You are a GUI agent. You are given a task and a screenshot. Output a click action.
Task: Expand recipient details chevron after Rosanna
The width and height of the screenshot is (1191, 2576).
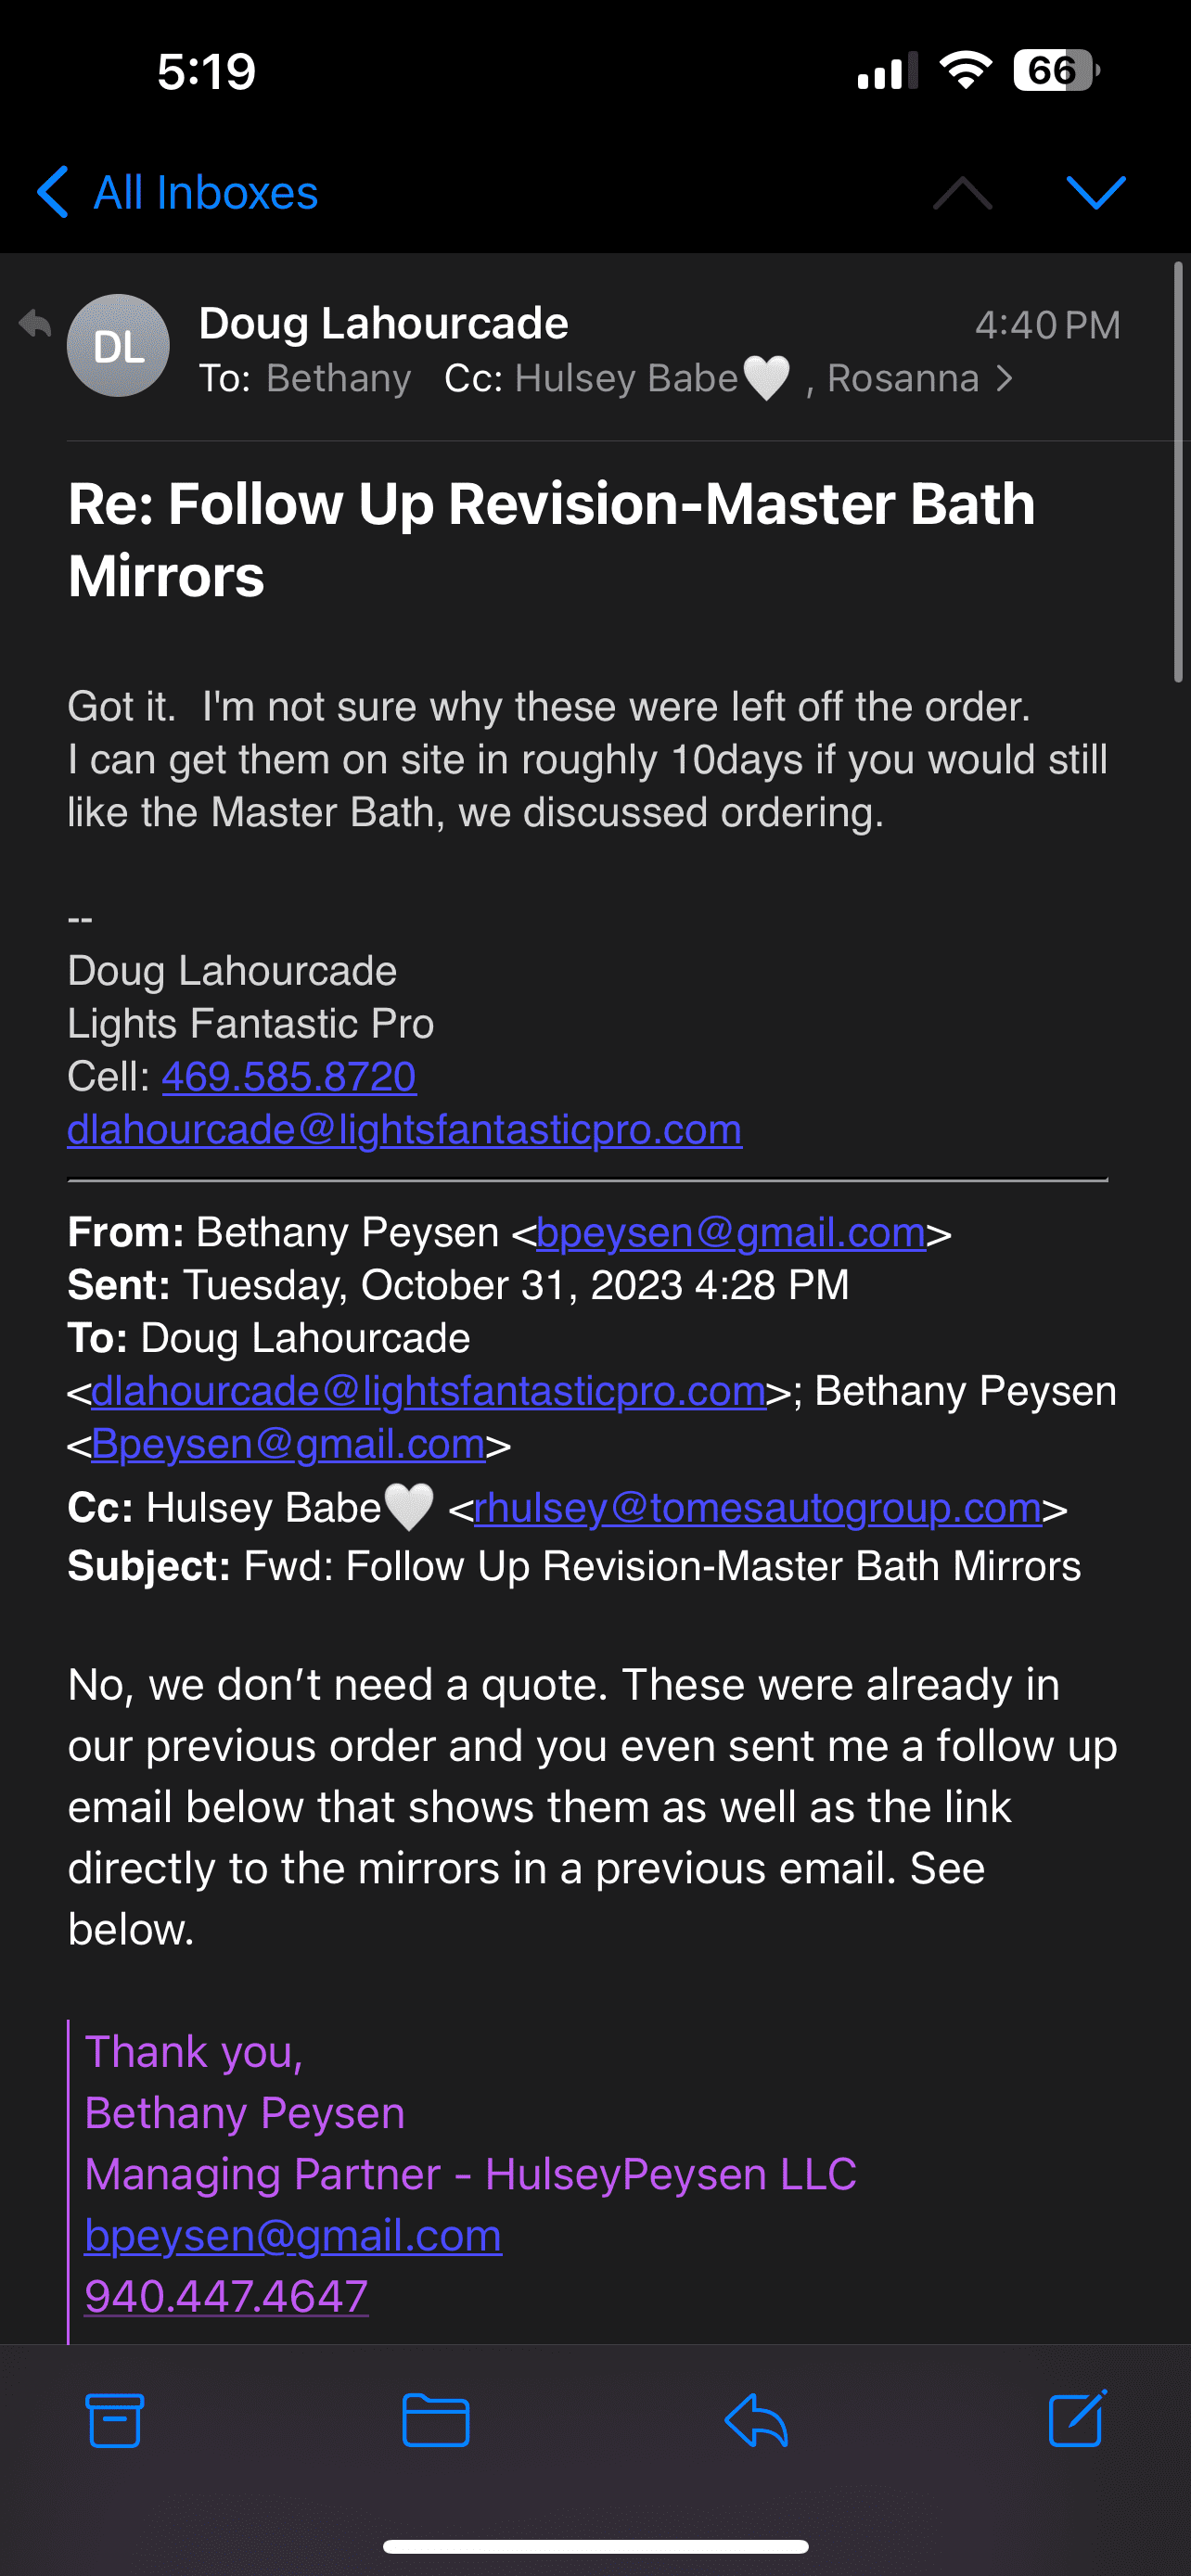pyautogui.click(x=1005, y=379)
